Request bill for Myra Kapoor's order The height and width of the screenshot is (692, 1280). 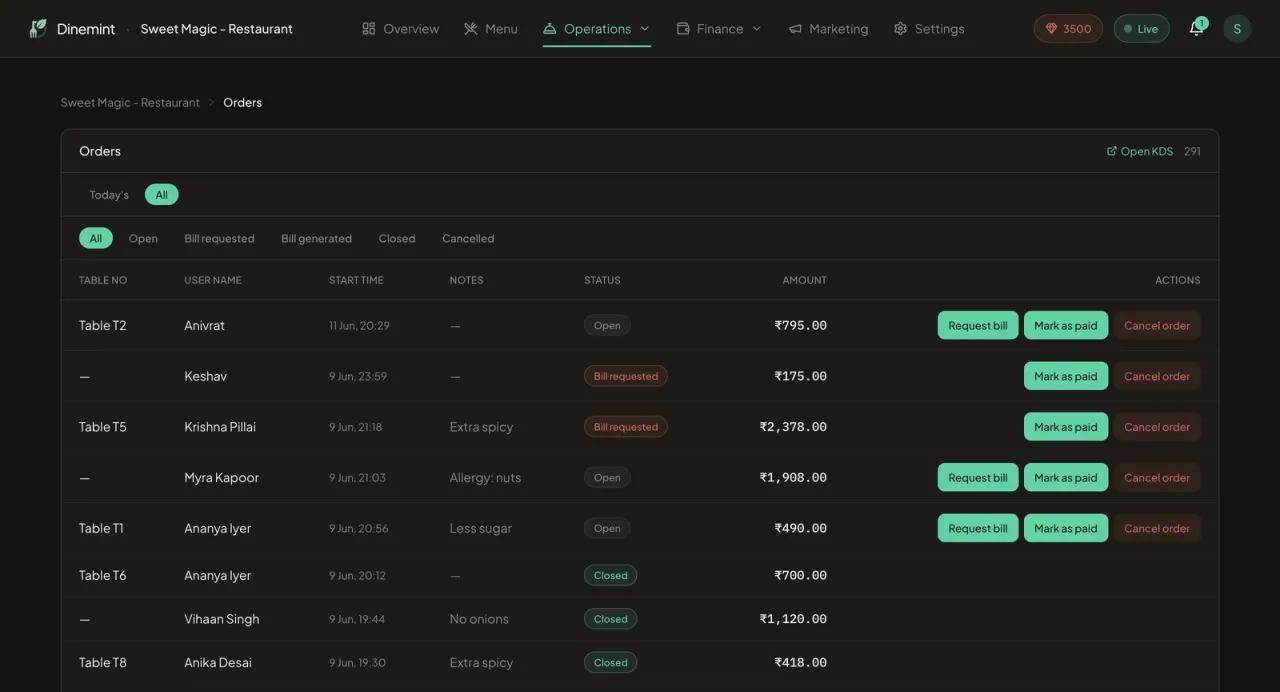[978, 477]
